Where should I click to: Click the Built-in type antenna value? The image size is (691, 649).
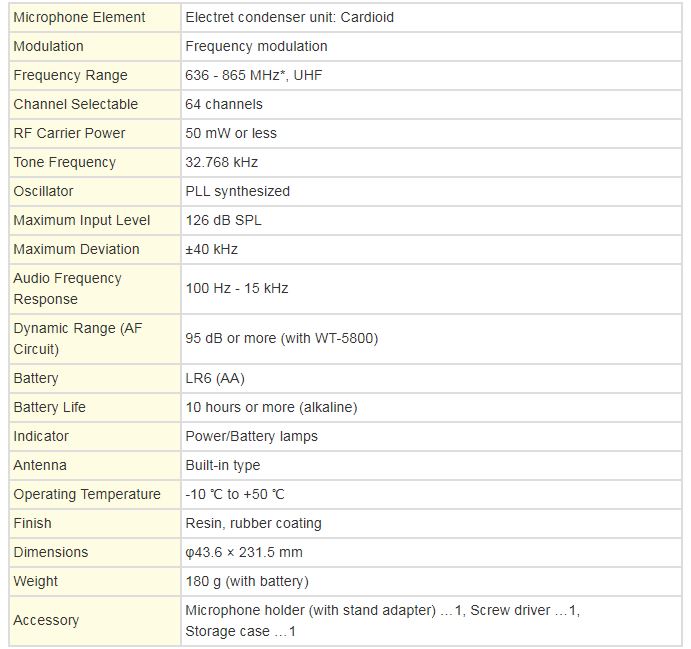pos(223,466)
